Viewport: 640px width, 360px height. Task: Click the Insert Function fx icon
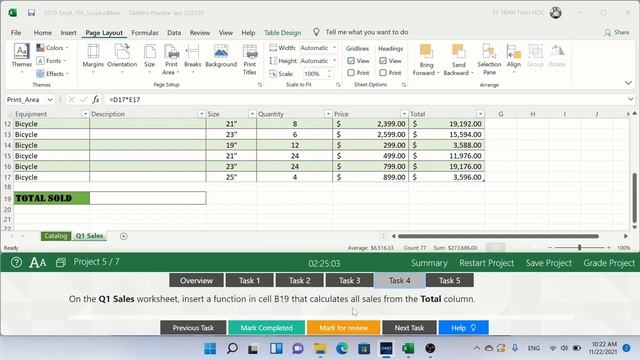[96, 99]
